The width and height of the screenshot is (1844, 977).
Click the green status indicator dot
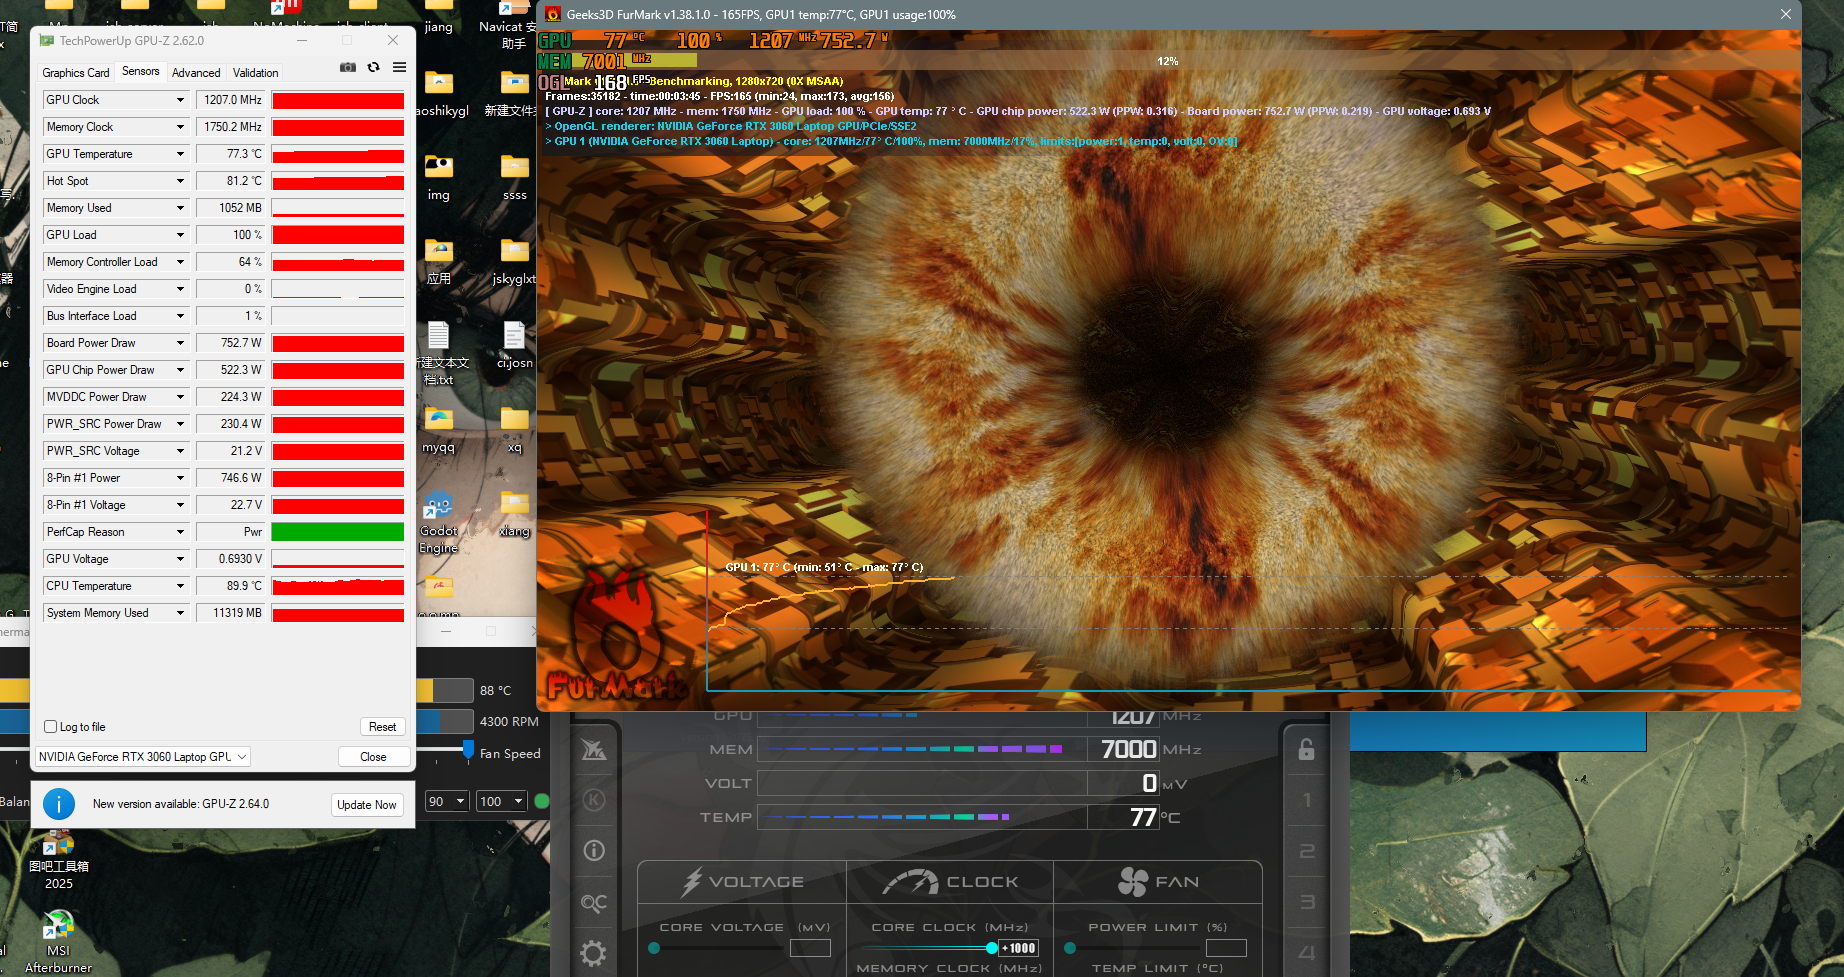542,801
